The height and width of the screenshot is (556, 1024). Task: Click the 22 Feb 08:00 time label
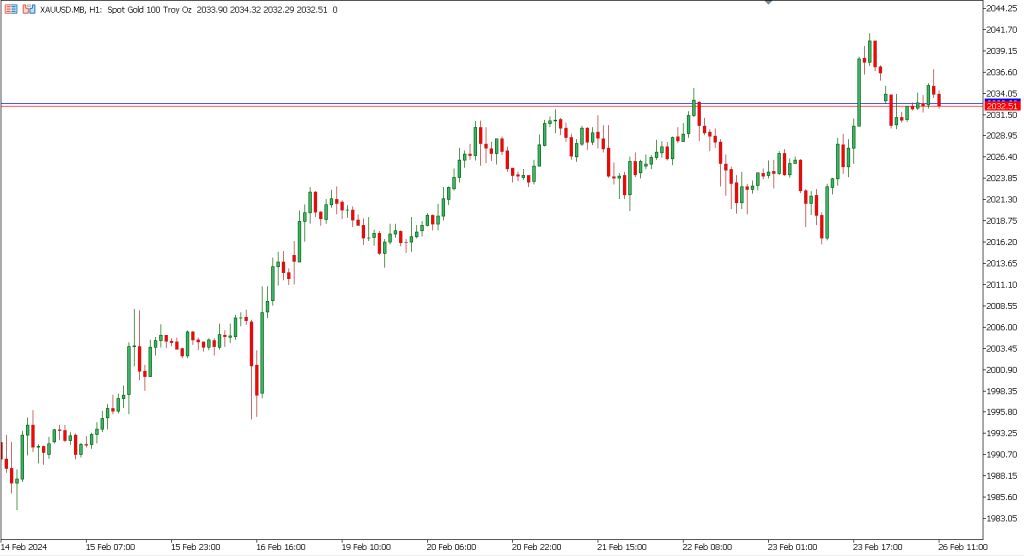[x=707, y=547]
